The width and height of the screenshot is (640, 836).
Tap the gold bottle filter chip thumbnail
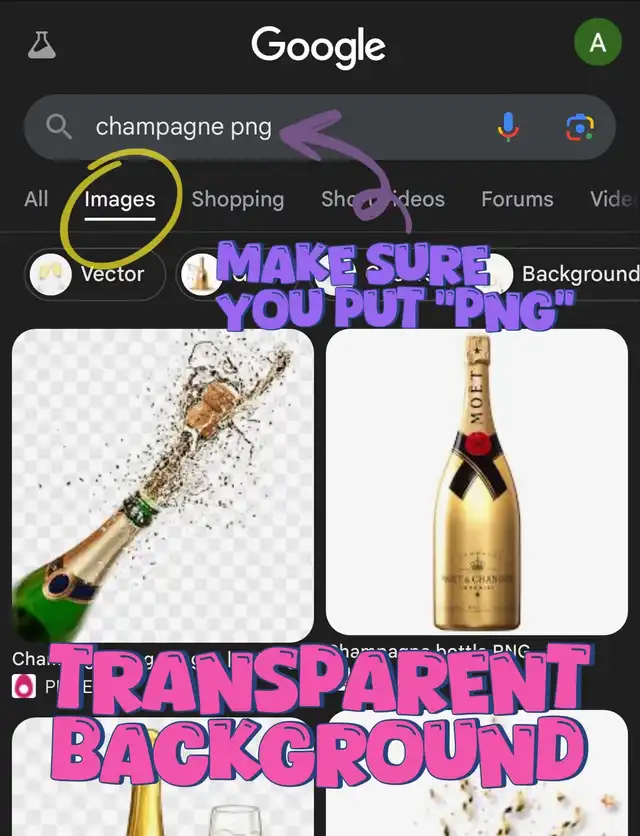coord(201,274)
